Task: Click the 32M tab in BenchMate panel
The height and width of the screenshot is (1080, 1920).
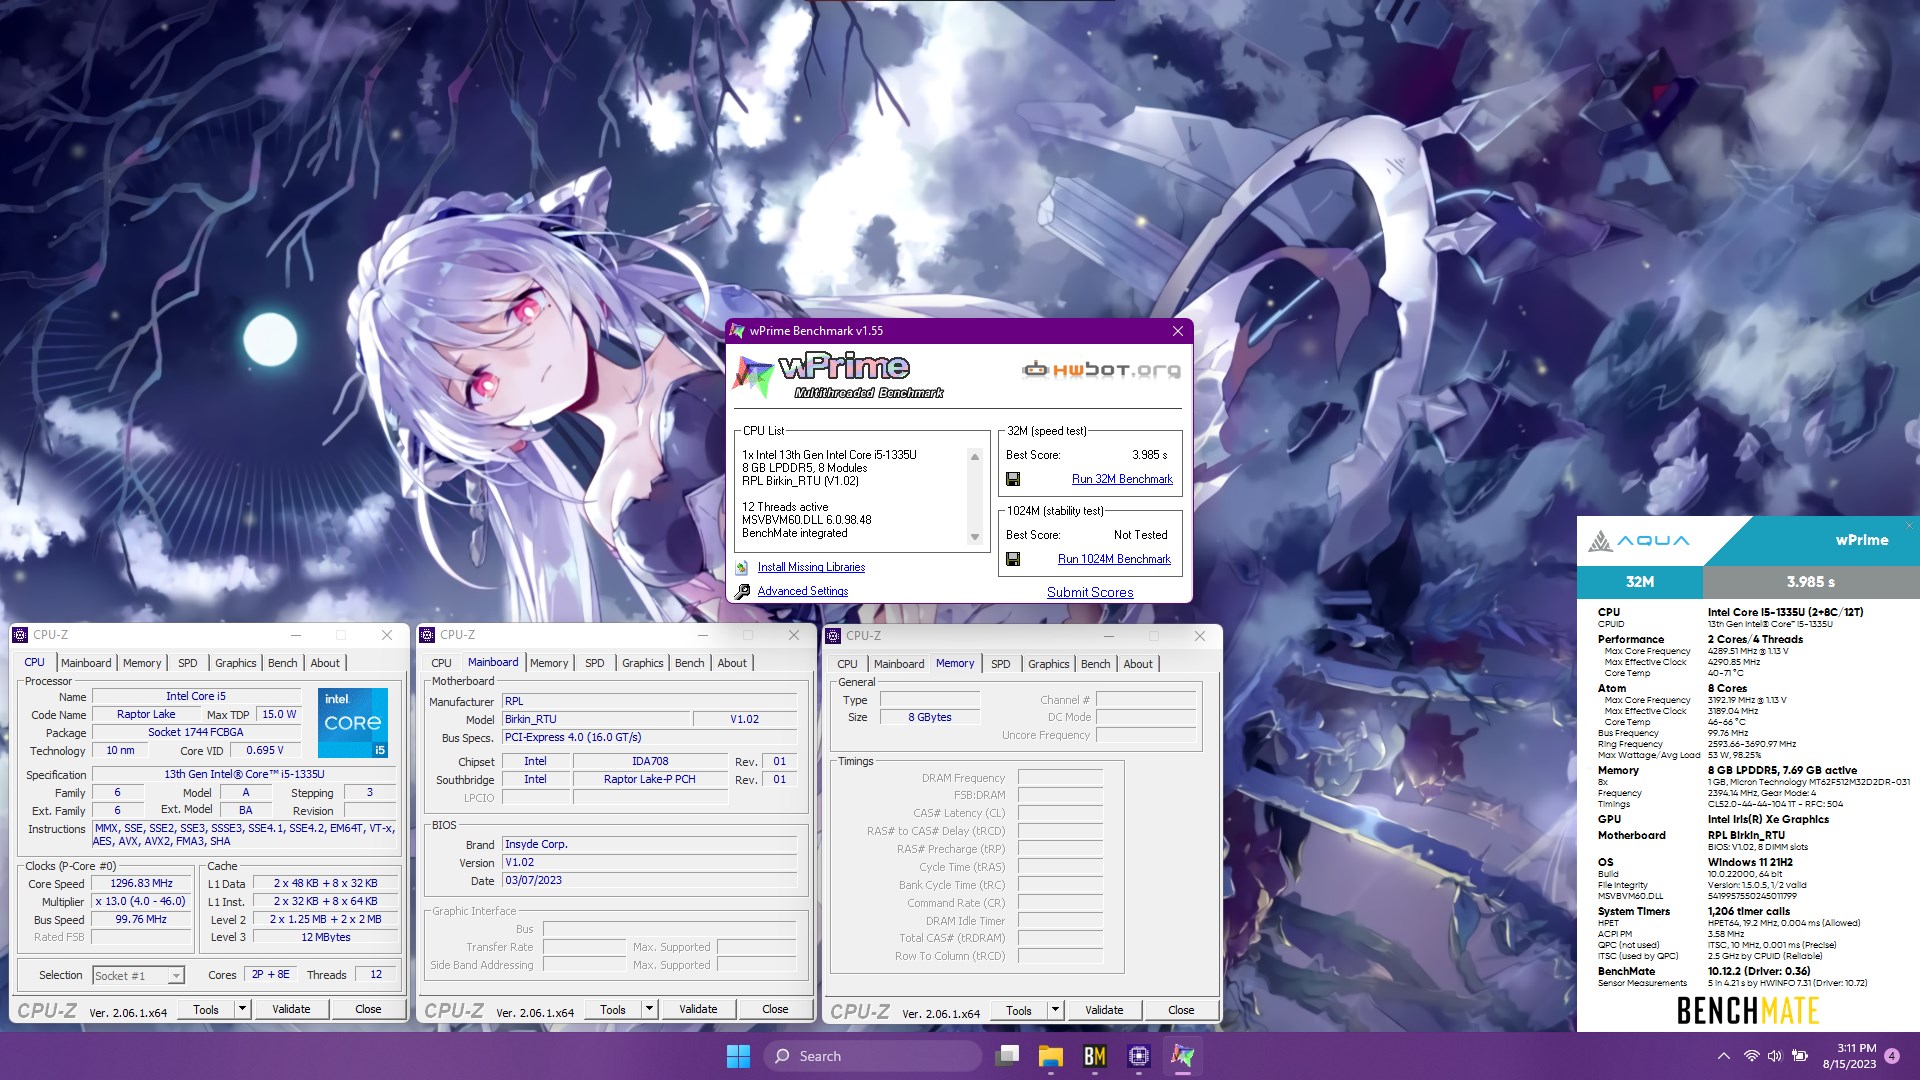Action: [1640, 582]
